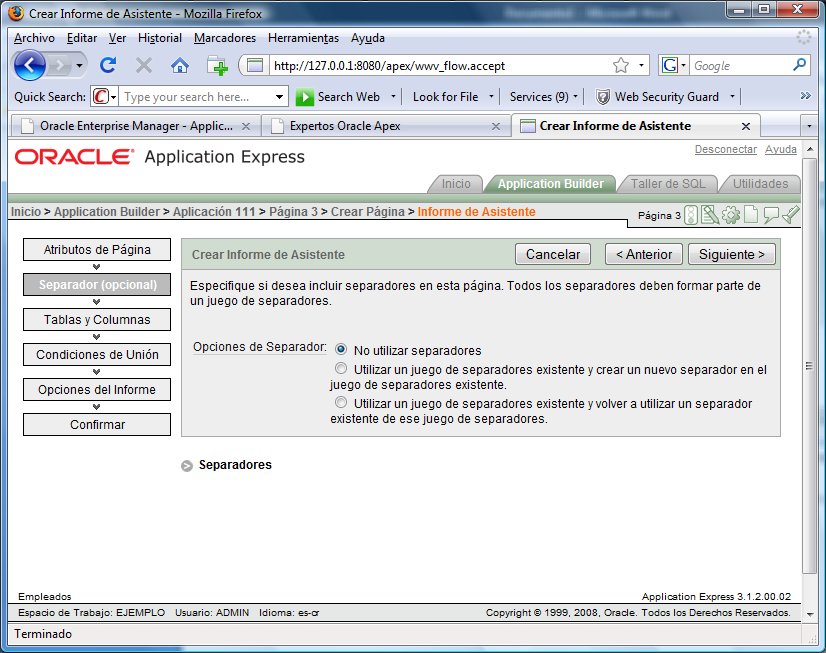Switch to Utilidades tab

point(760,184)
